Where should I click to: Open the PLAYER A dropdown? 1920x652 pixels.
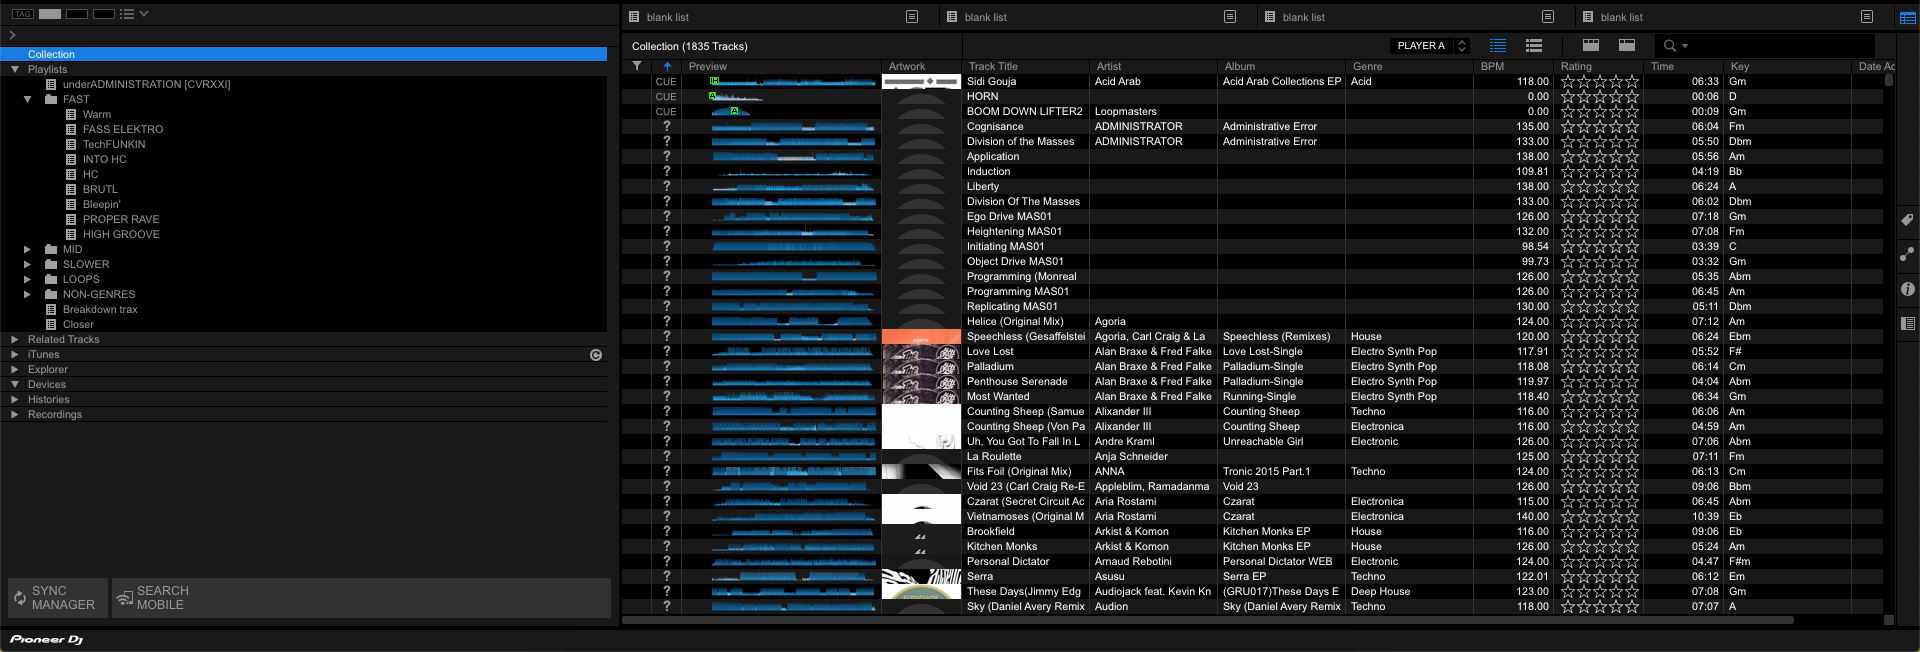(1430, 46)
